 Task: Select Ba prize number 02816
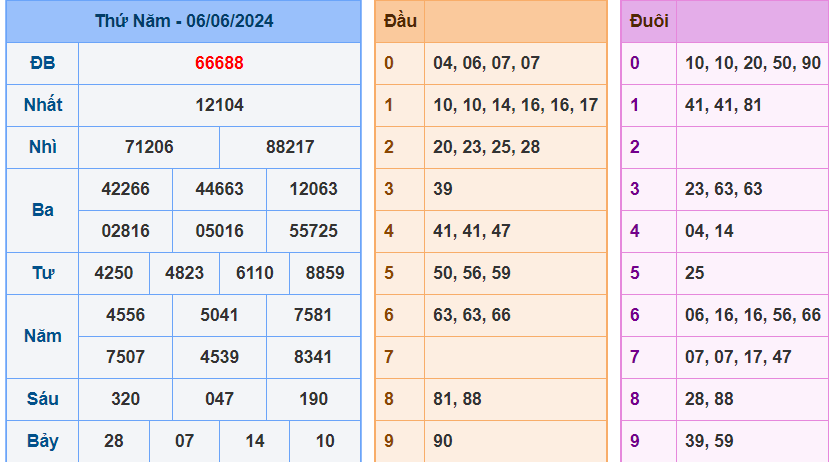125,231
